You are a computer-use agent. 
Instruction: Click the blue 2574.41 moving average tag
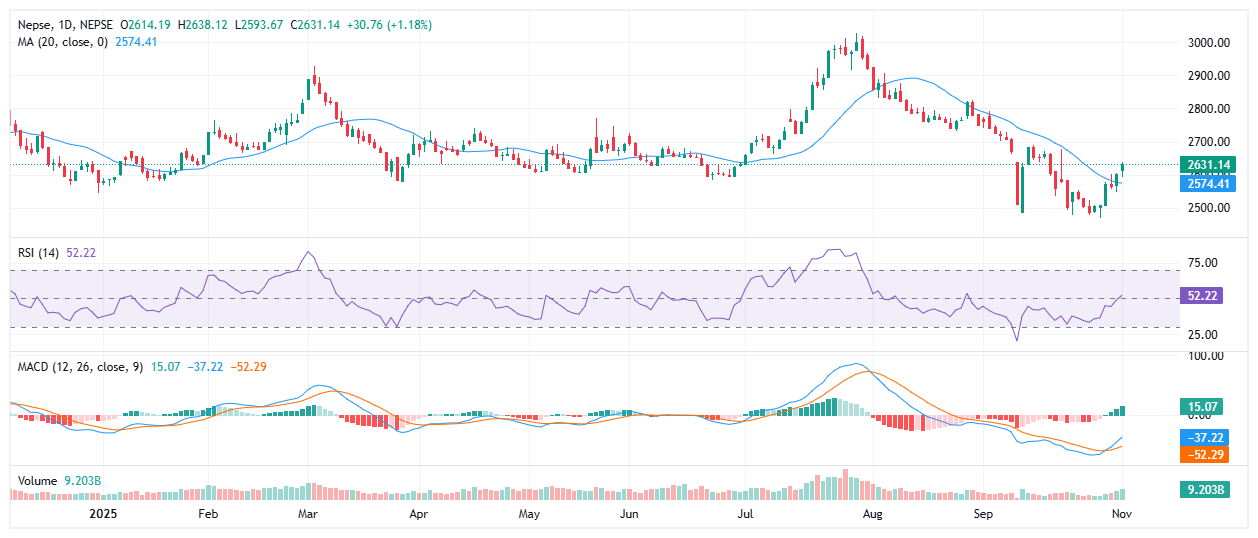(1209, 184)
